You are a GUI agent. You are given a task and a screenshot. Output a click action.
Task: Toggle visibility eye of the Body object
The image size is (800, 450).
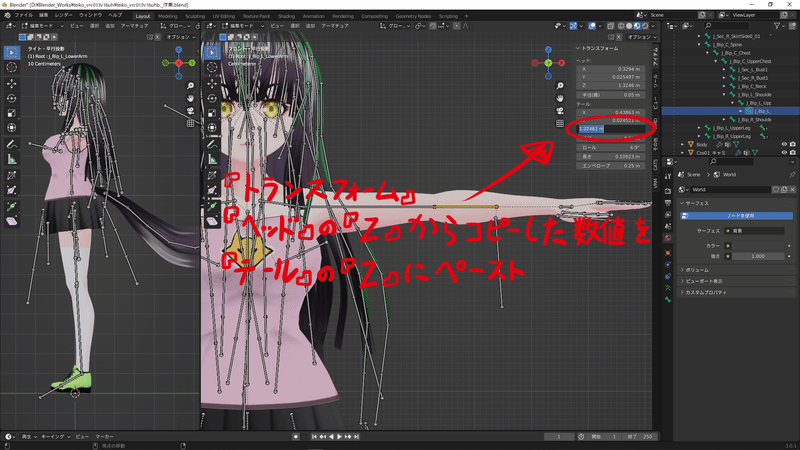[784, 144]
